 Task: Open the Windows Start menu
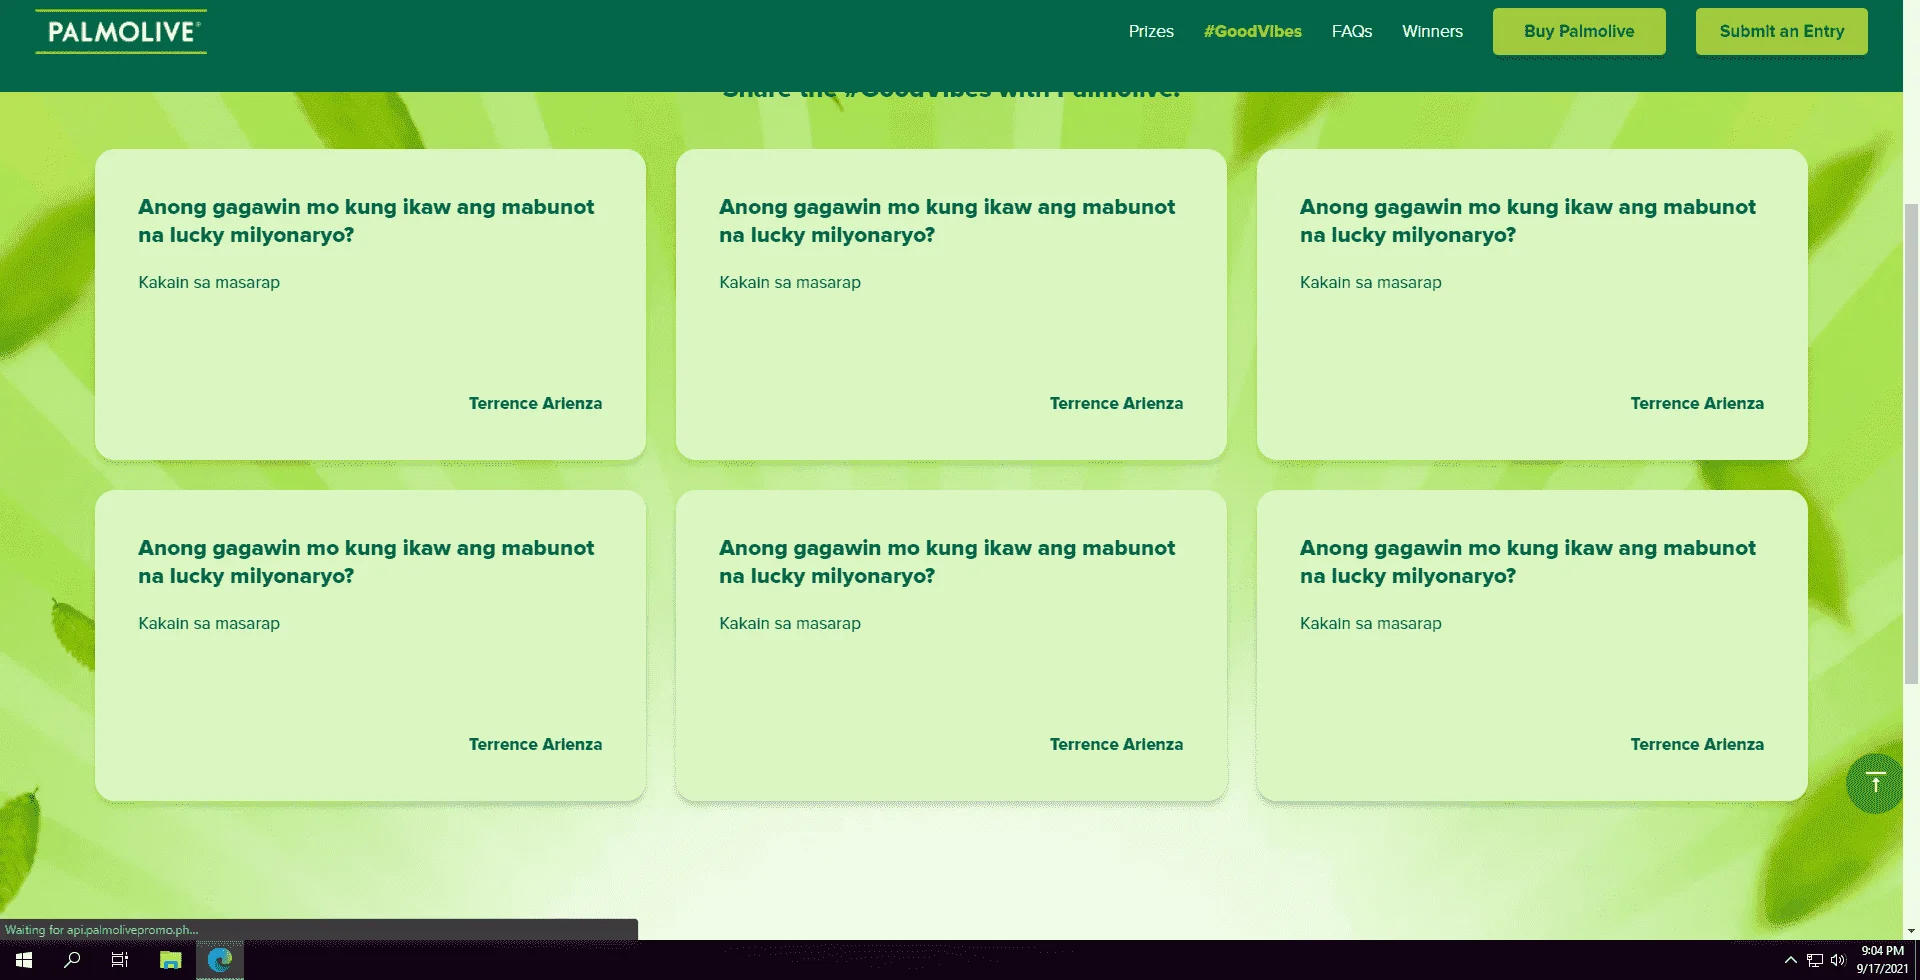24,960
